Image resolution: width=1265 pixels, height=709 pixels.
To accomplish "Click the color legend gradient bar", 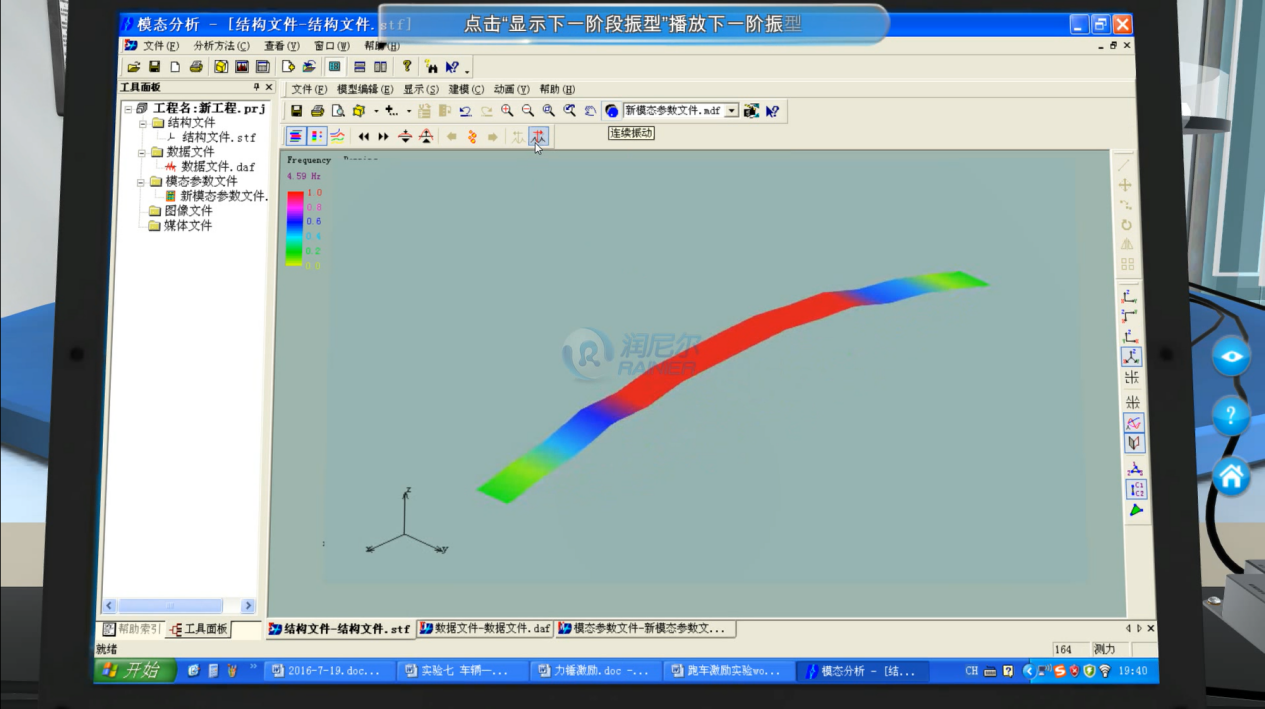I will tap(295, 227).
